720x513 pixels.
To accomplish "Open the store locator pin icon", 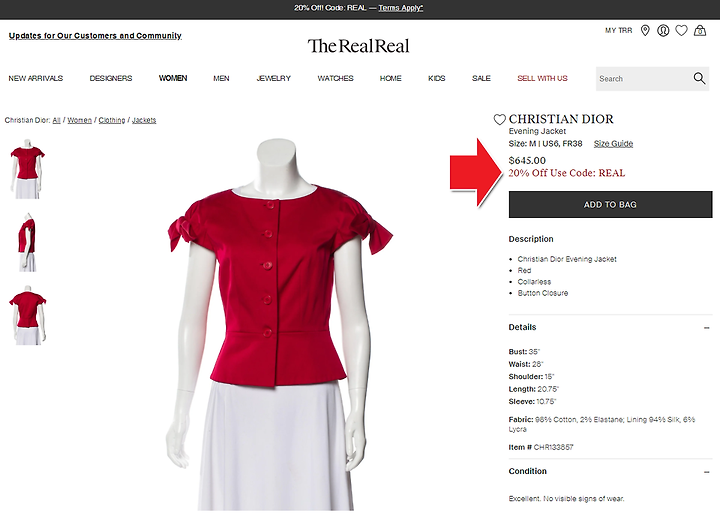I will coord(645,31).
